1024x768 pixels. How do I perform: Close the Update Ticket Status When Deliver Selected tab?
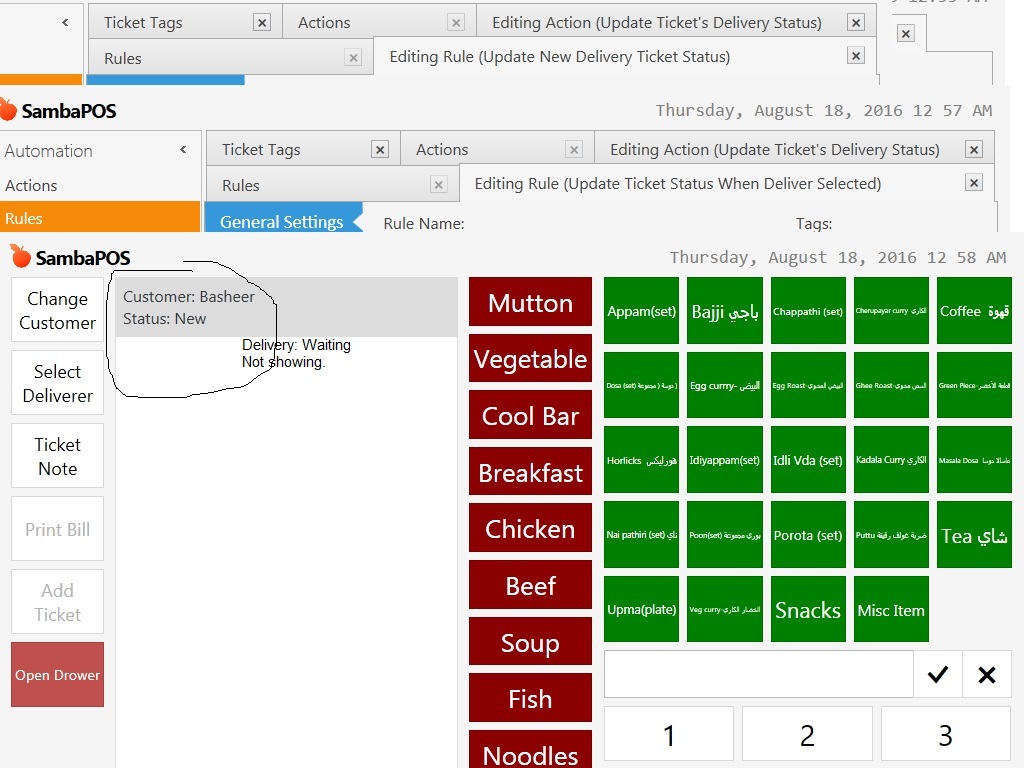point(974,183)
